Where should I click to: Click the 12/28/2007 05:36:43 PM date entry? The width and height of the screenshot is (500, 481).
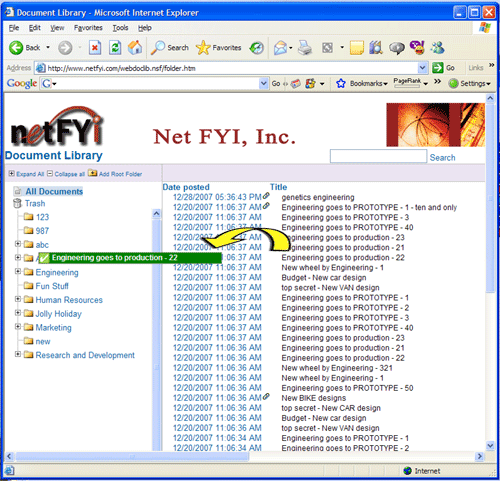(x=217, y=197)
